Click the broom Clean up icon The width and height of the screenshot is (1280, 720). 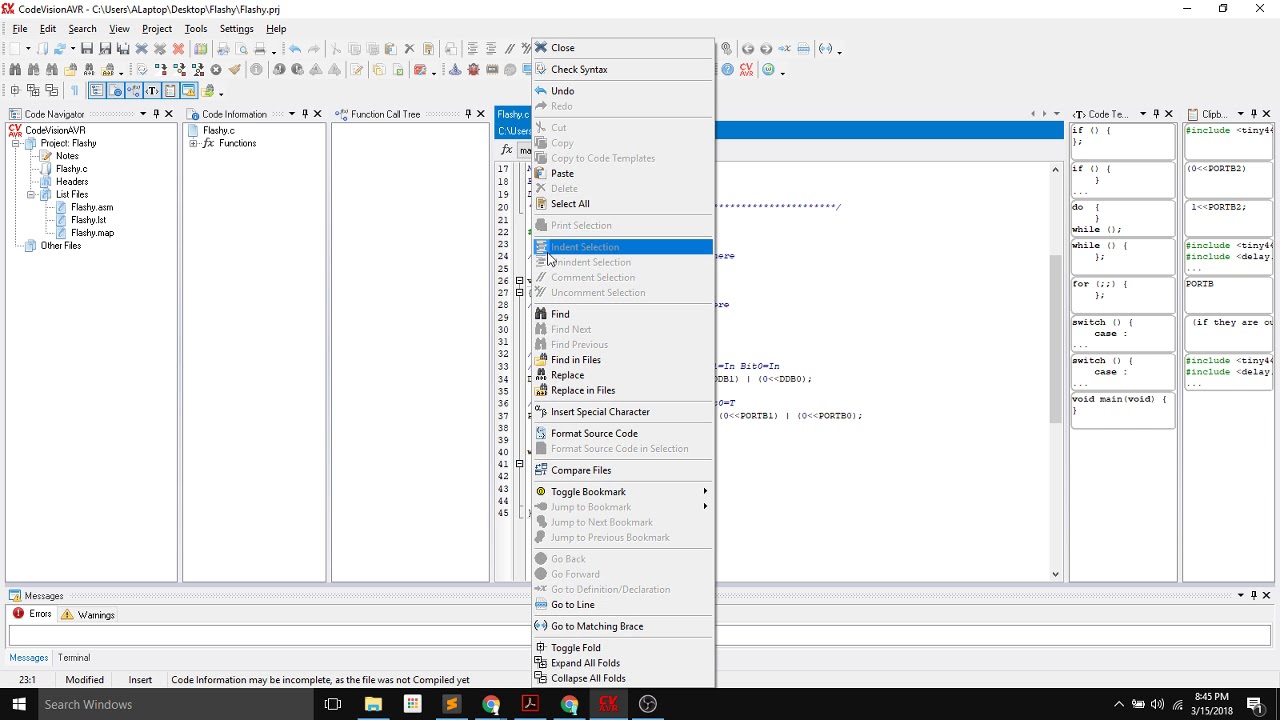click(234, 70)
